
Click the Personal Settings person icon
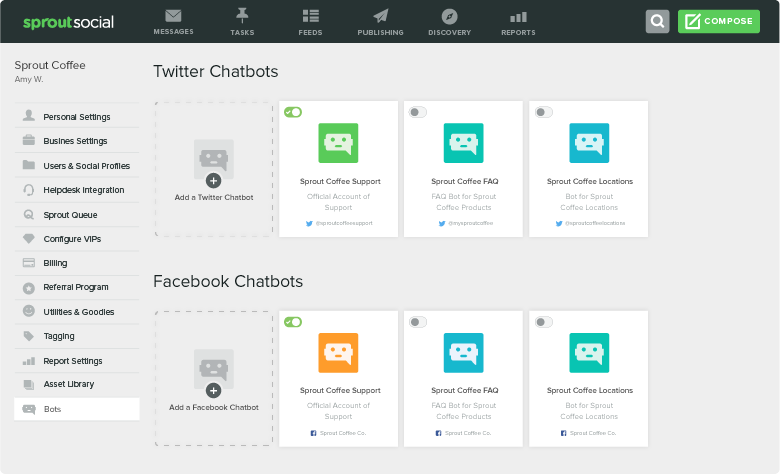(x=29, y=115)
